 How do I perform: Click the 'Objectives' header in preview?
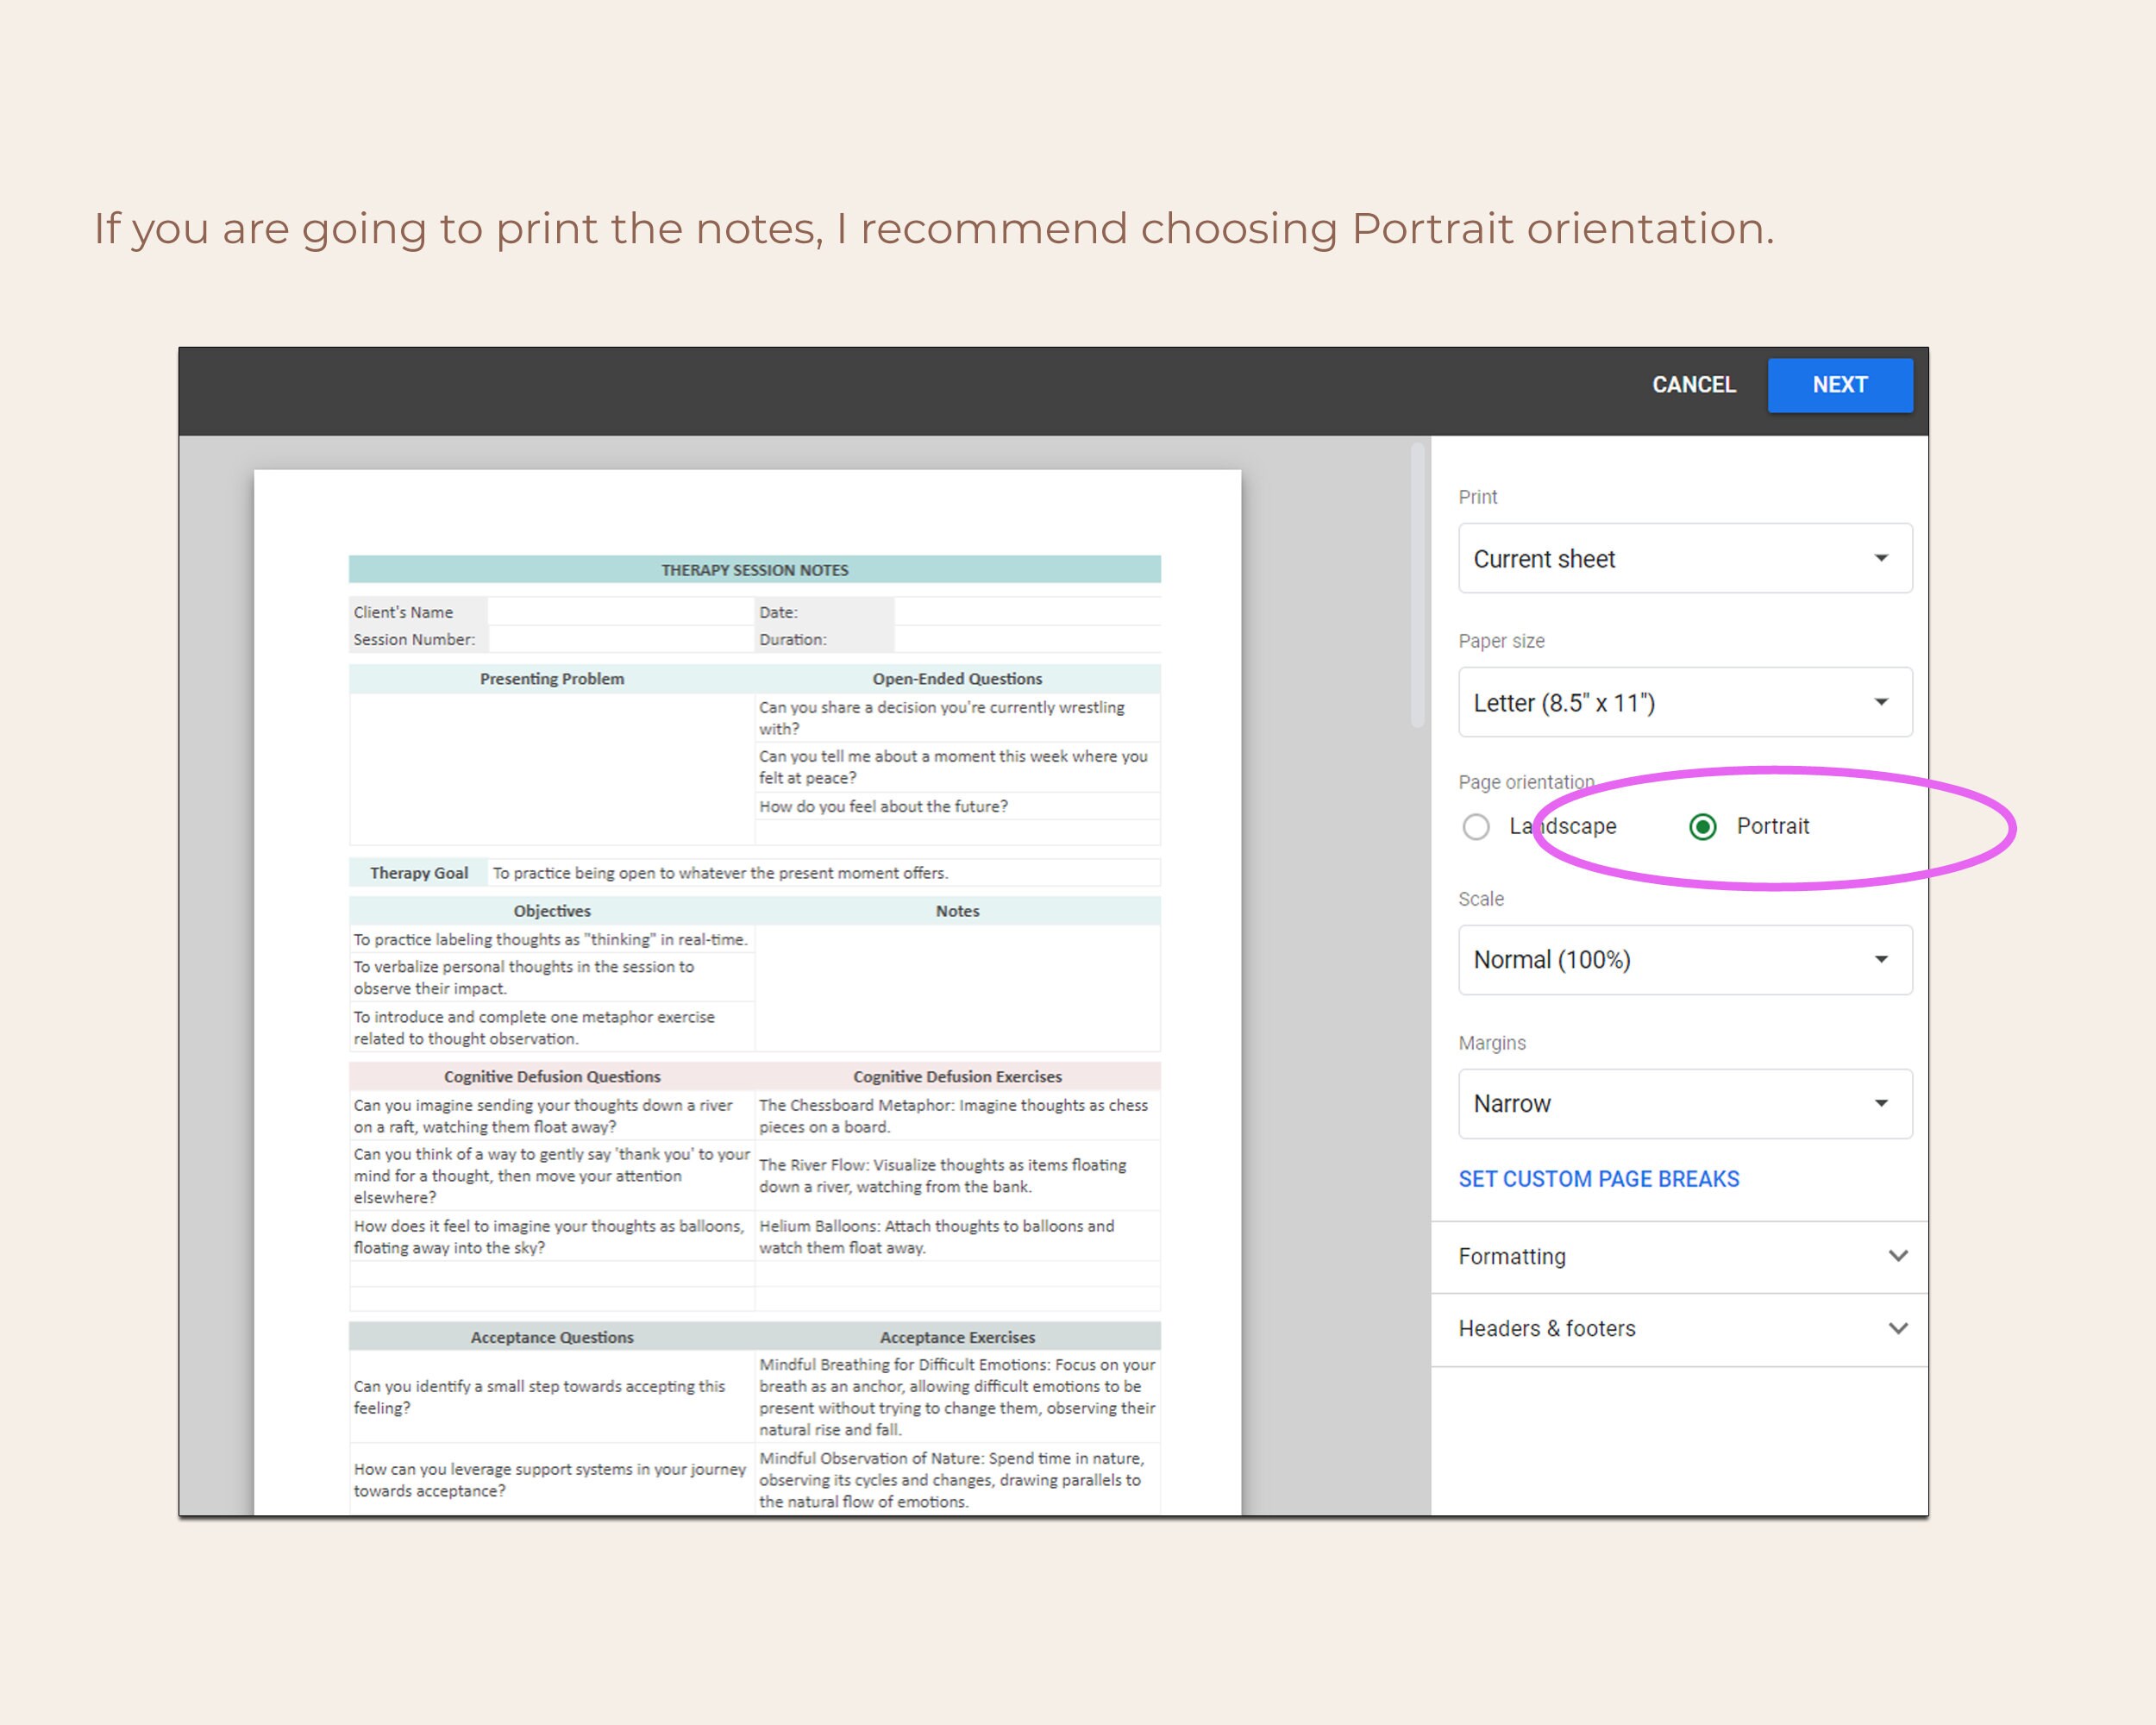[x=552, y=911]
